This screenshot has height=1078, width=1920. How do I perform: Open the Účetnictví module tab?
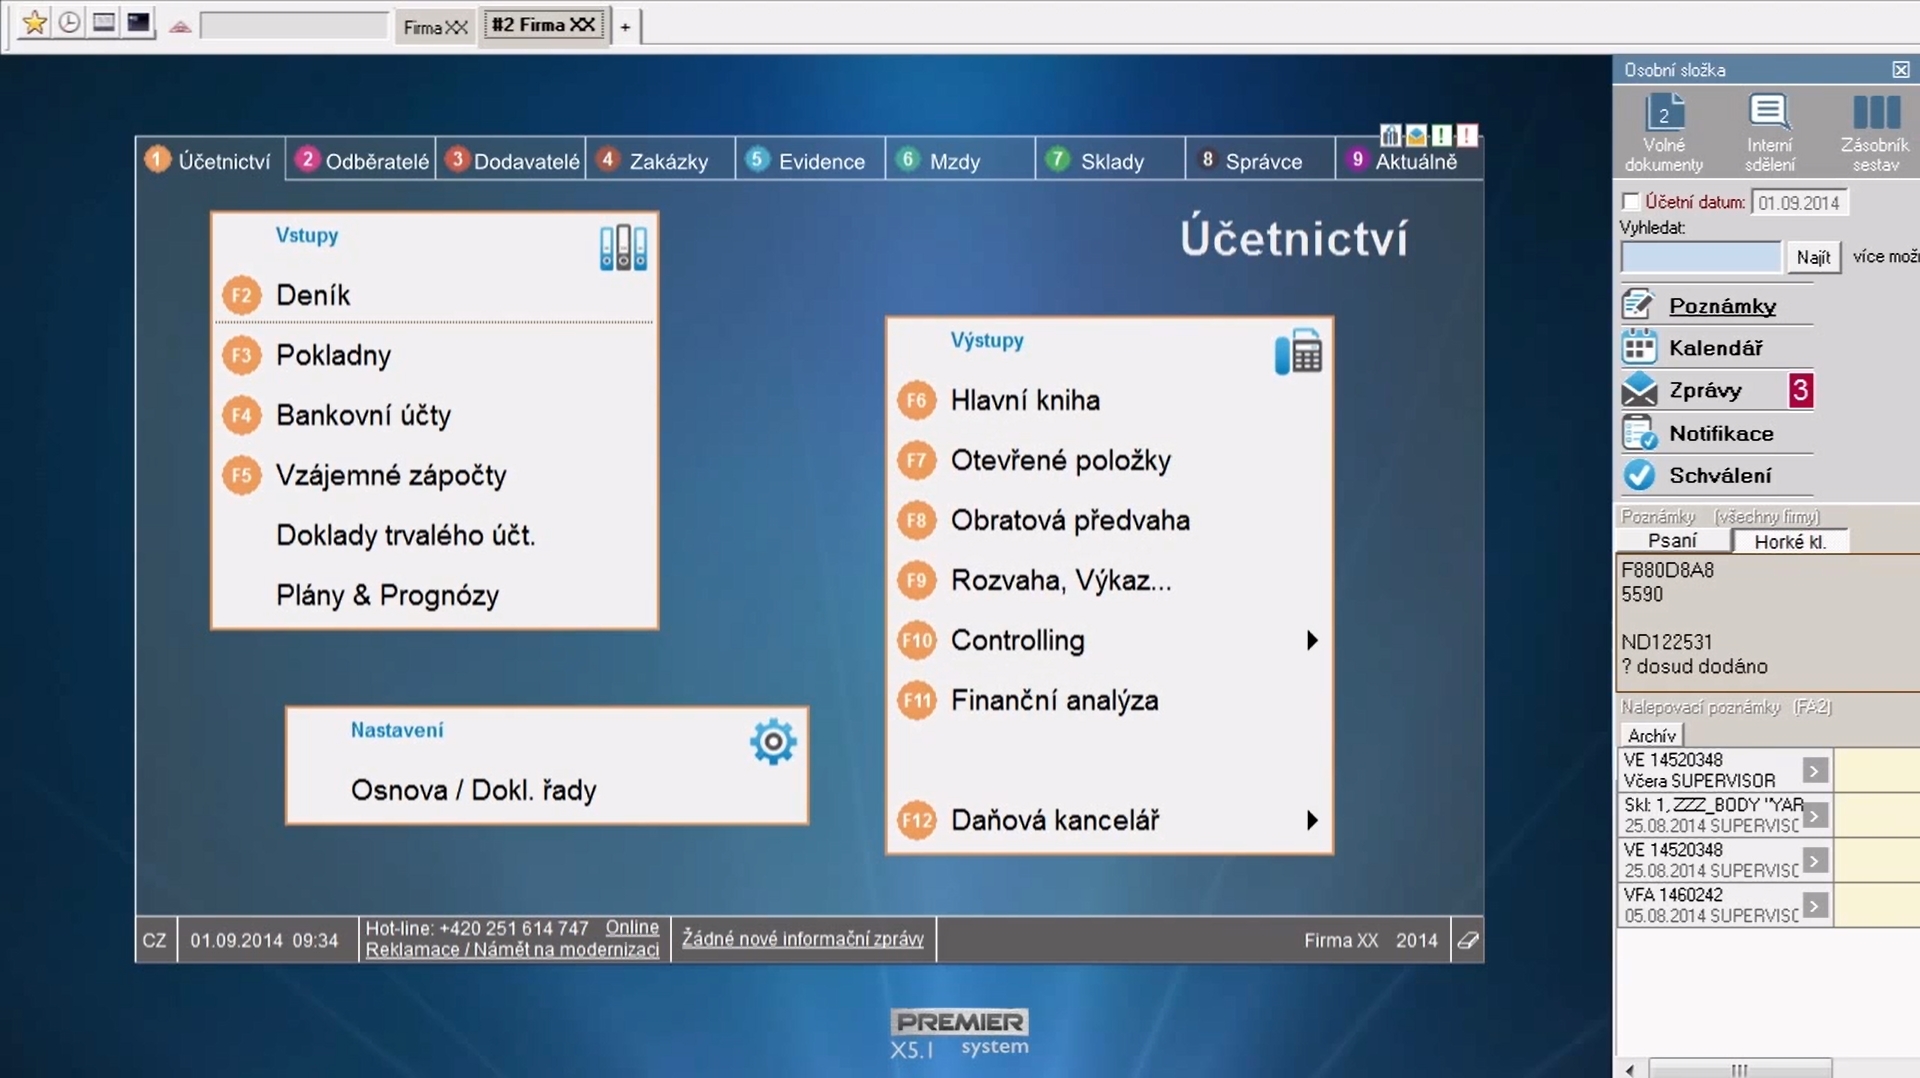click(210, 161)
